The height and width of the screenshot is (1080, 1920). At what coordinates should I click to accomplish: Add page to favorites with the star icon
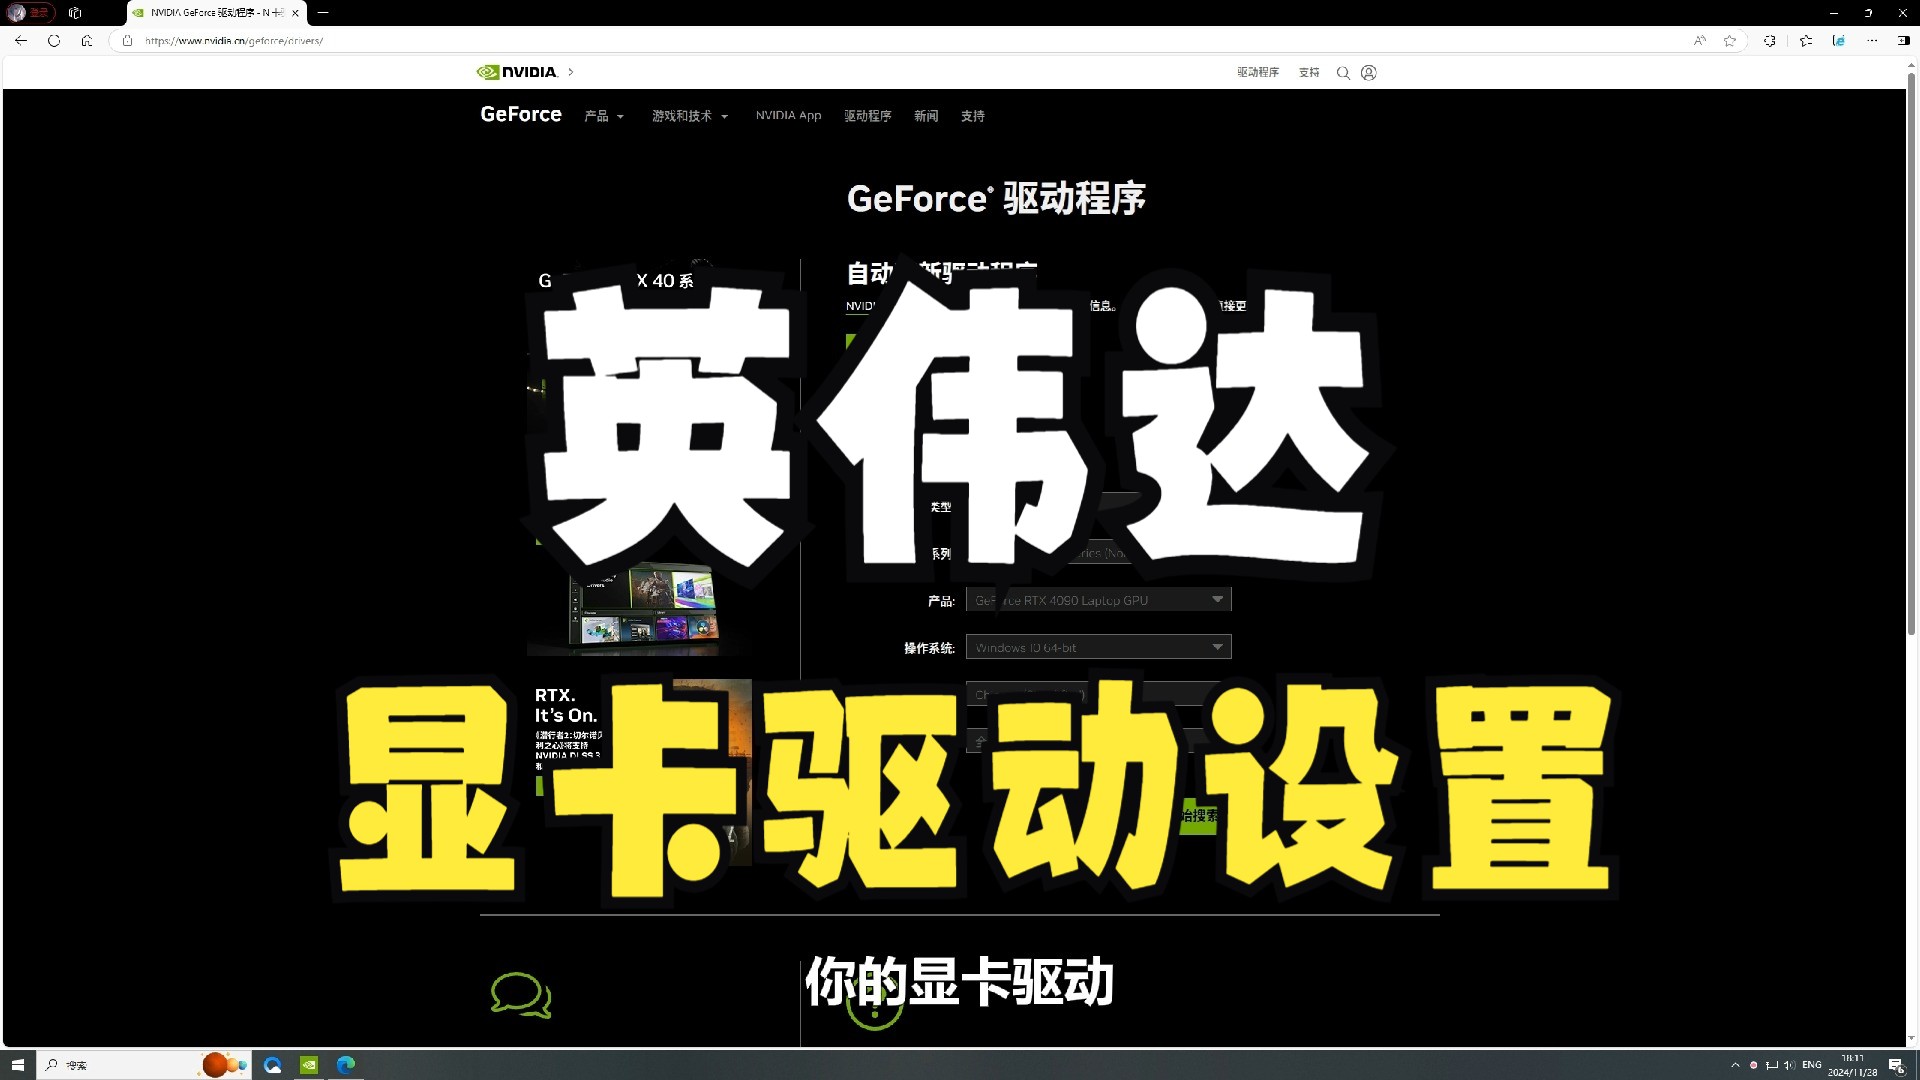[1729, 41]
